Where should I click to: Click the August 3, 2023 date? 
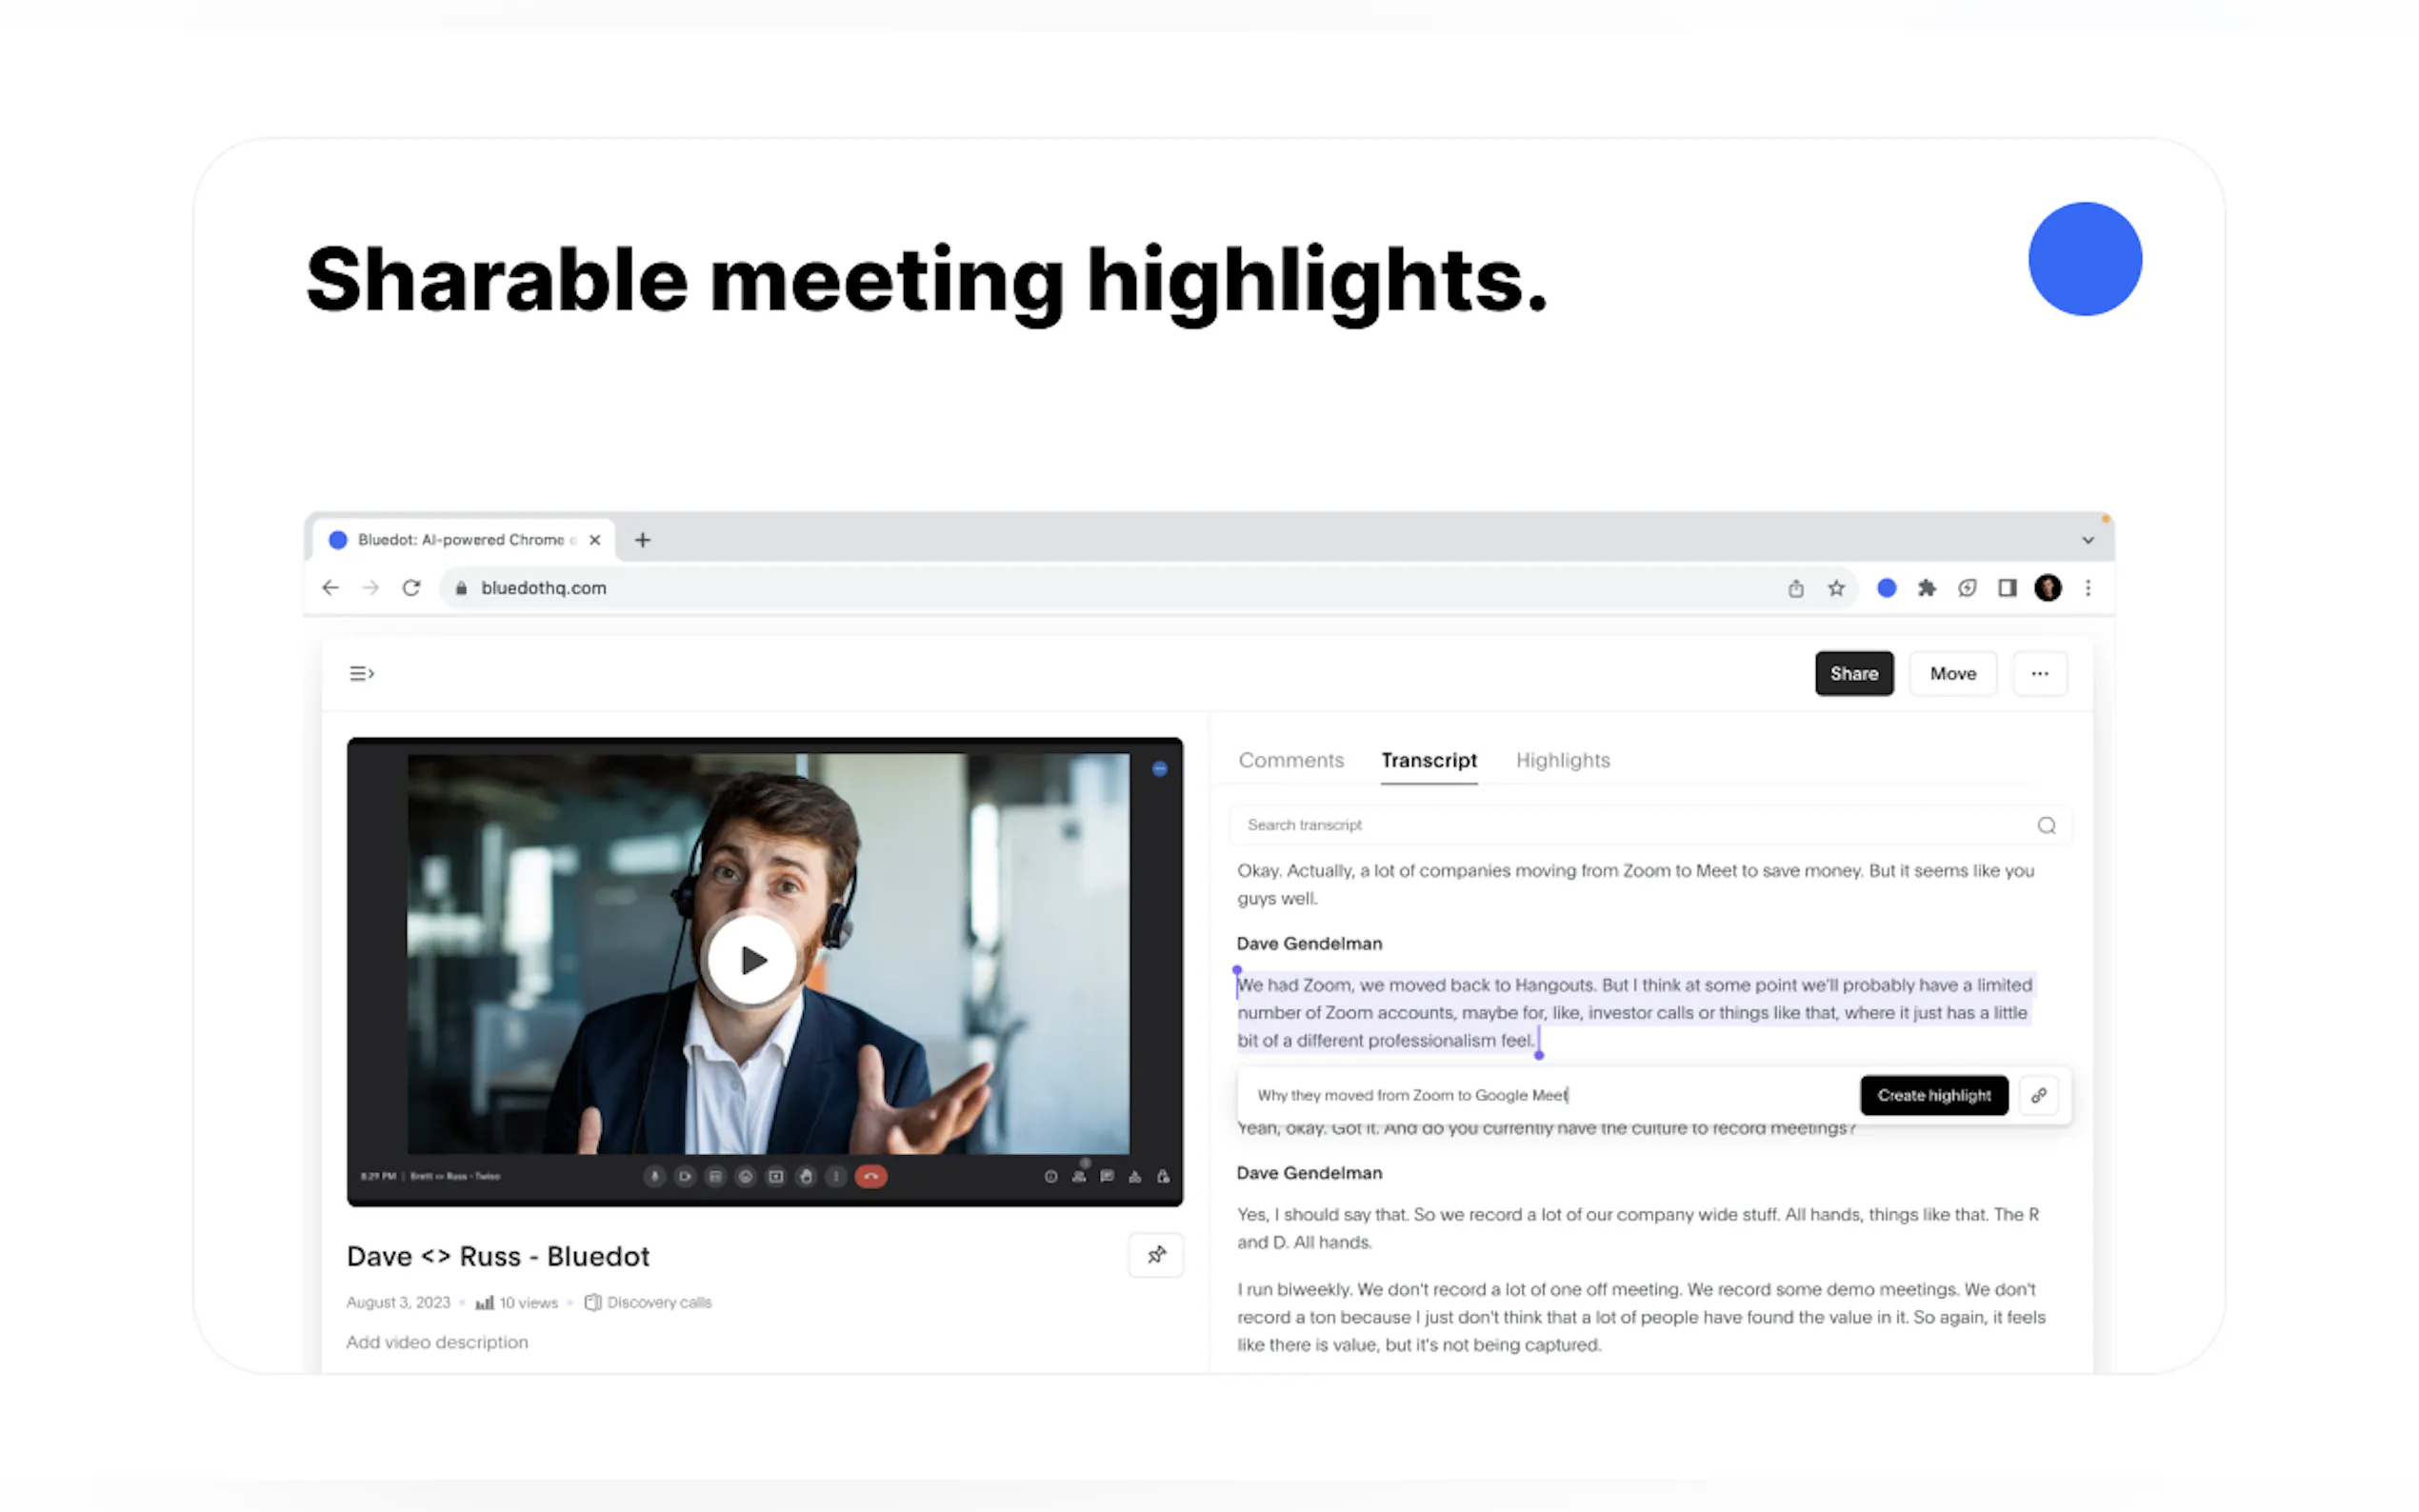pos(397,1301)
